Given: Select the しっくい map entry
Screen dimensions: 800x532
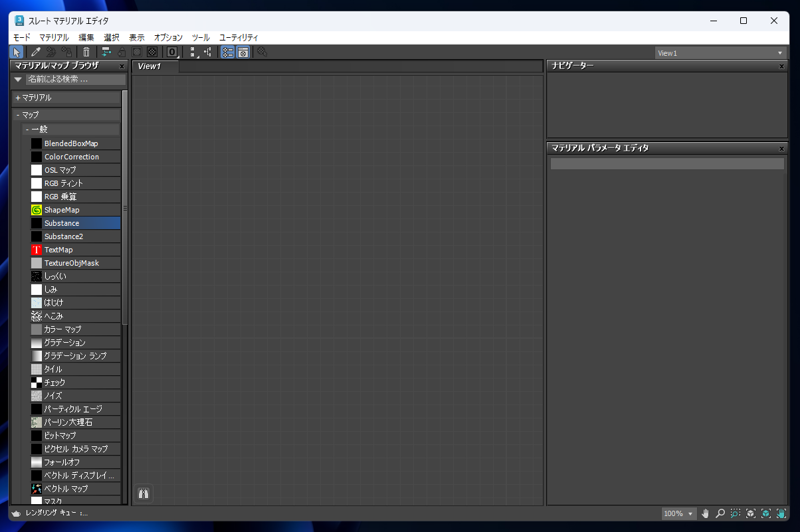Looking at the screenshot, I should click(x=76, y=276).
